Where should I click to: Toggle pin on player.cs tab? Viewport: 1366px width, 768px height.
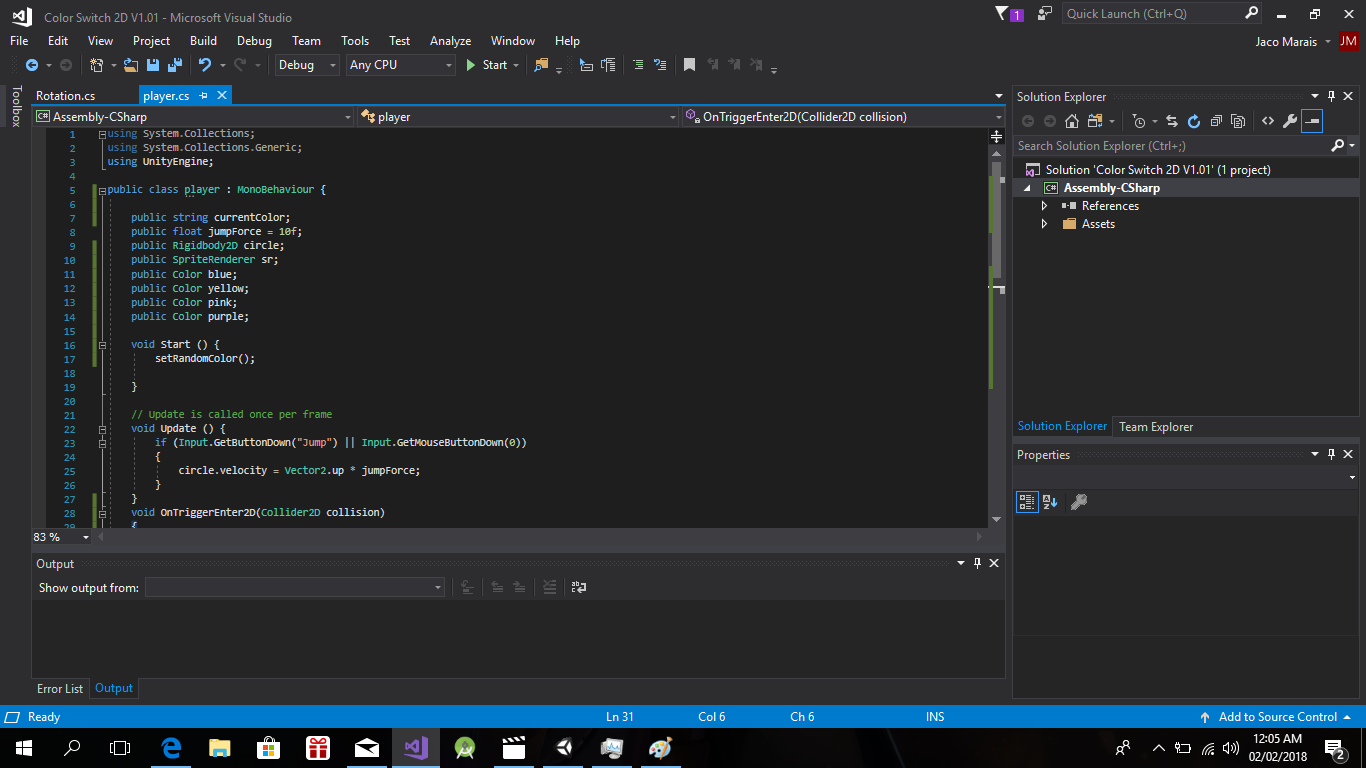[203, 95]
